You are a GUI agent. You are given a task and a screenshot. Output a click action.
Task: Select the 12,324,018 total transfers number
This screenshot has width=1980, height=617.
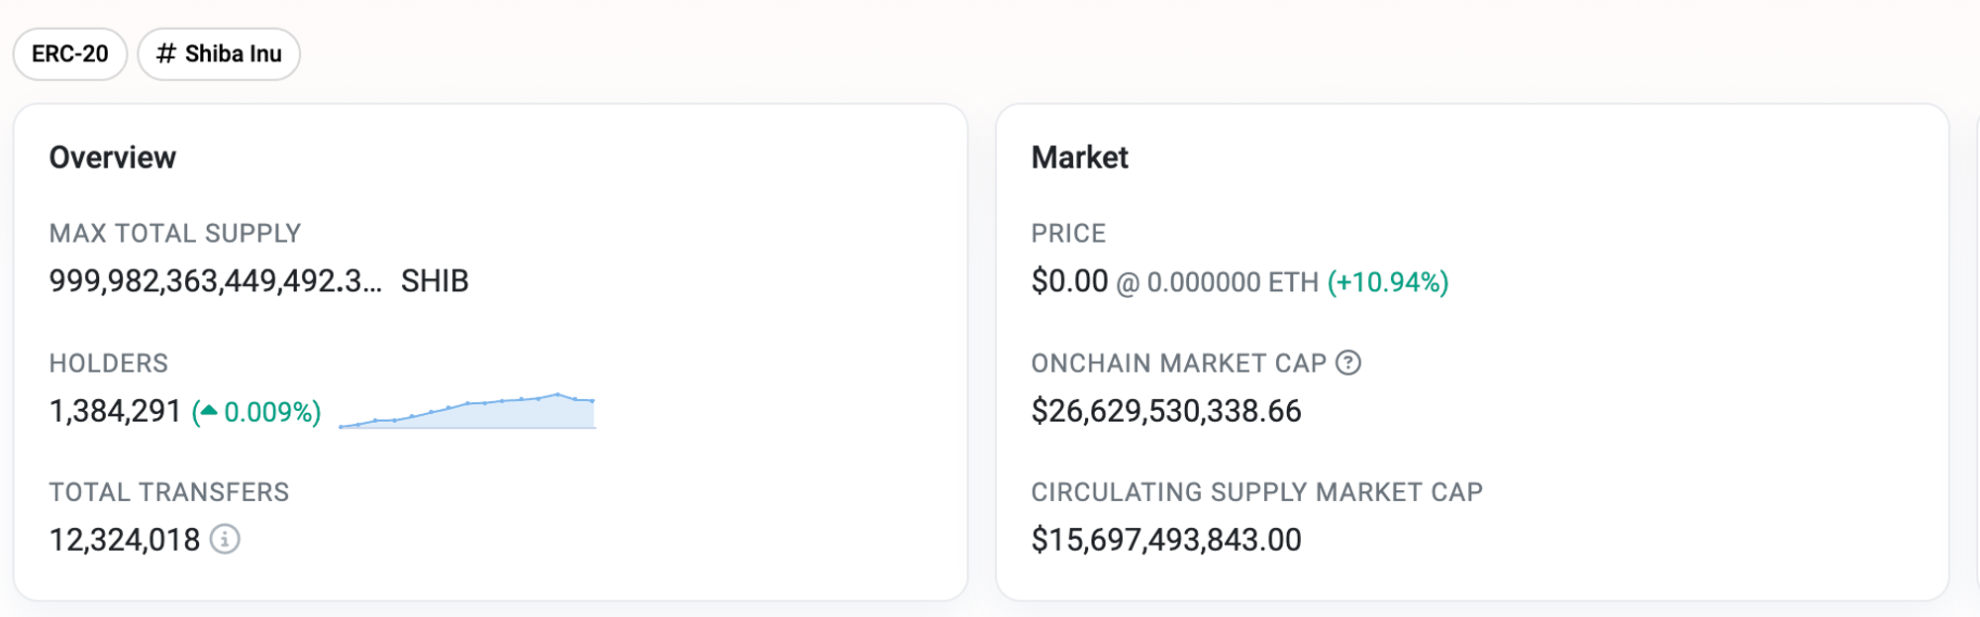[x=124, y=541]
